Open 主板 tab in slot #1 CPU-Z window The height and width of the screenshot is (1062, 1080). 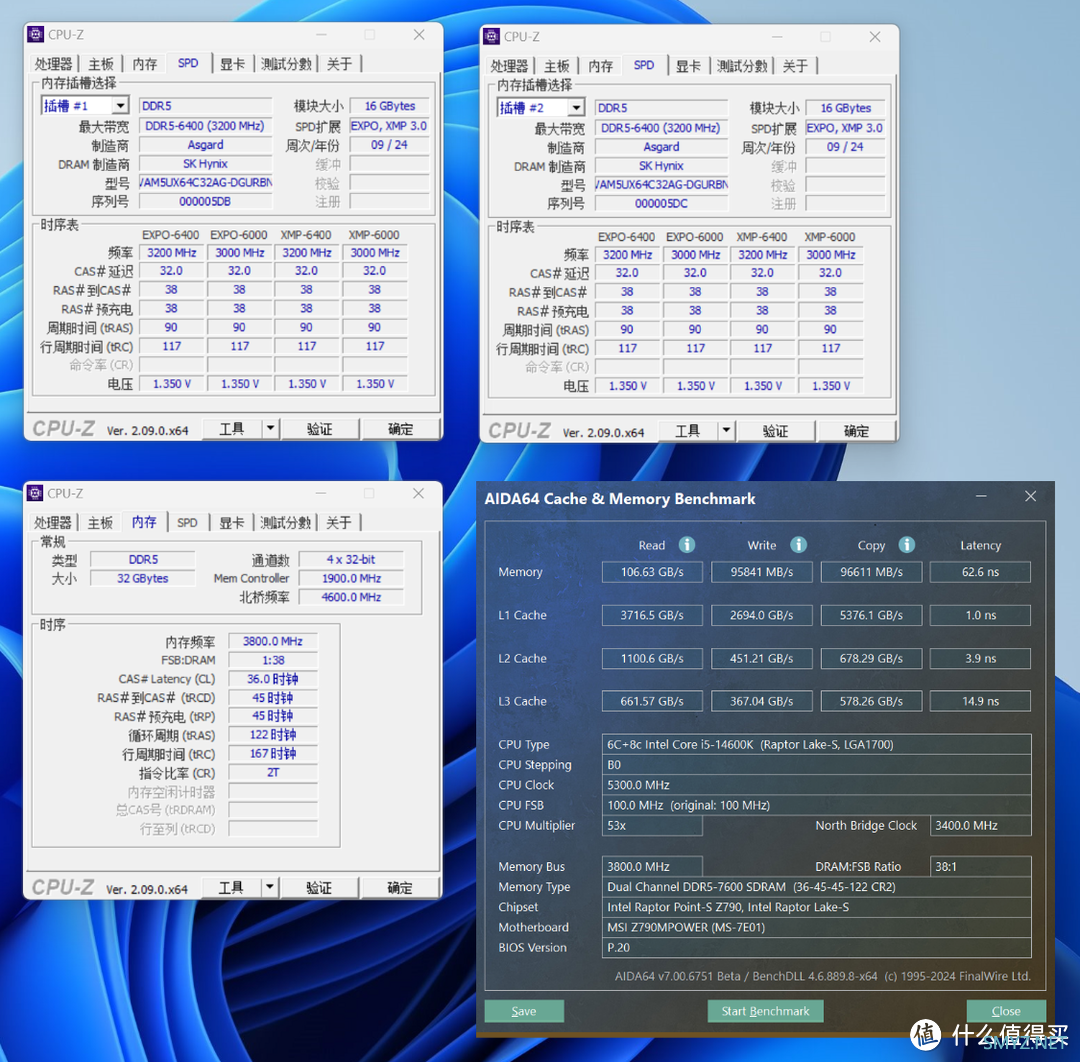click(101, 64)
